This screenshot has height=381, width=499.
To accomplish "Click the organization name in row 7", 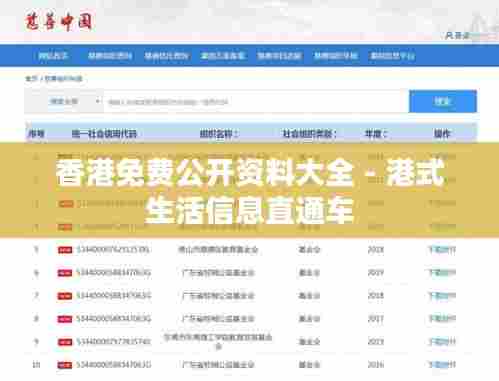I will tap(218, 296).
